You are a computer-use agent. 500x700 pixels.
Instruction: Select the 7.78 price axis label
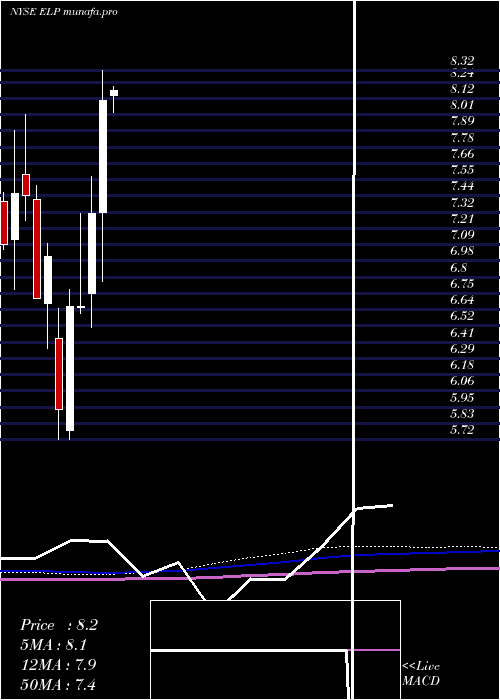click(x=462, y=138)
